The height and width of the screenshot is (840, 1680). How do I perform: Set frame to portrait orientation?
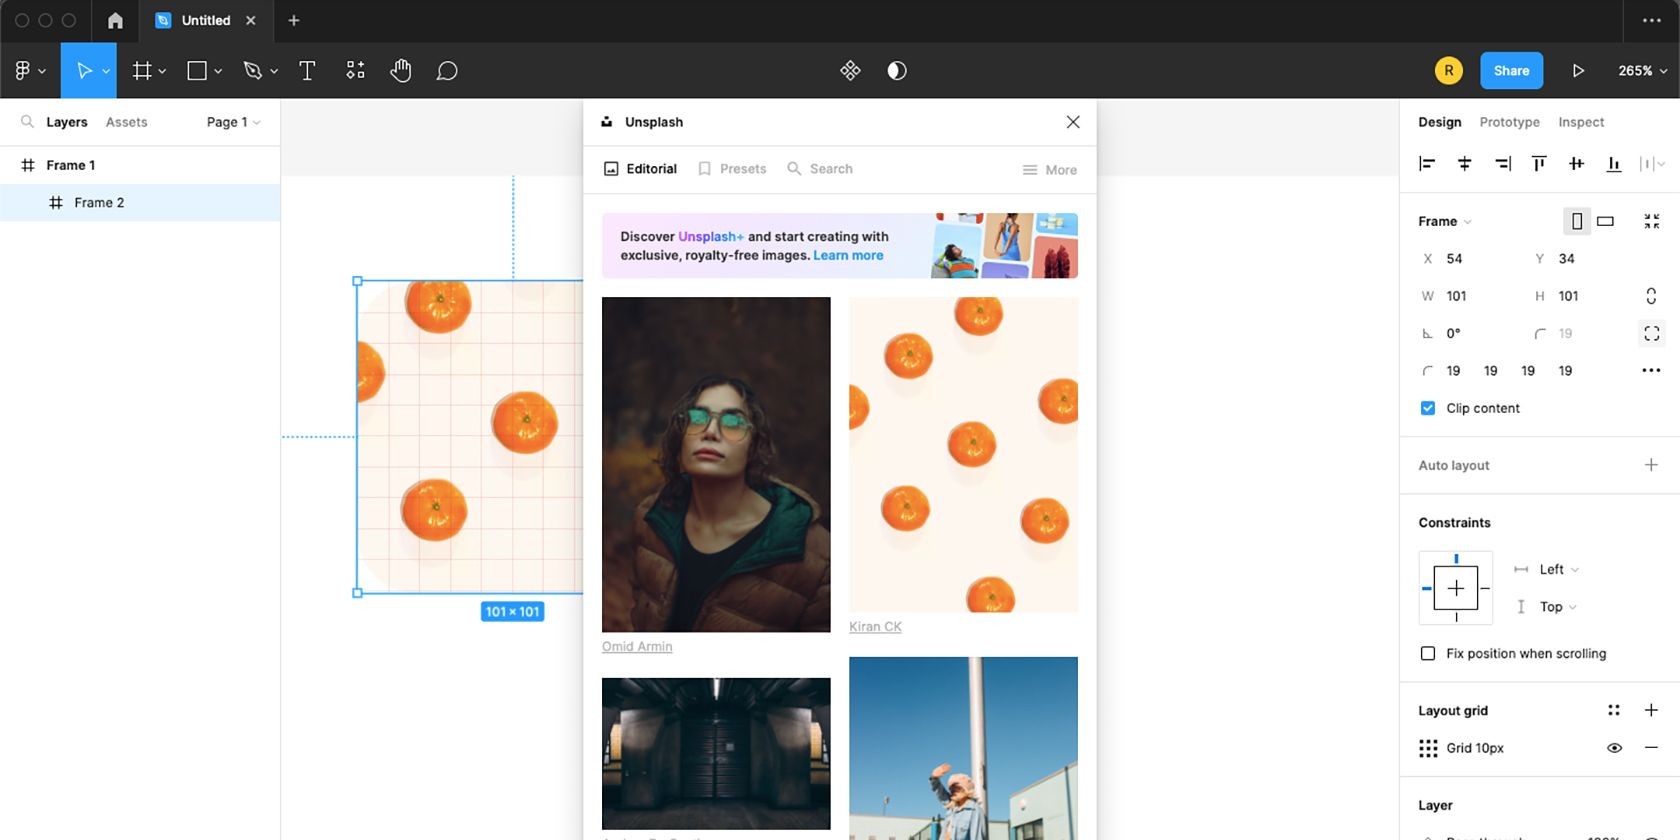1577,221
